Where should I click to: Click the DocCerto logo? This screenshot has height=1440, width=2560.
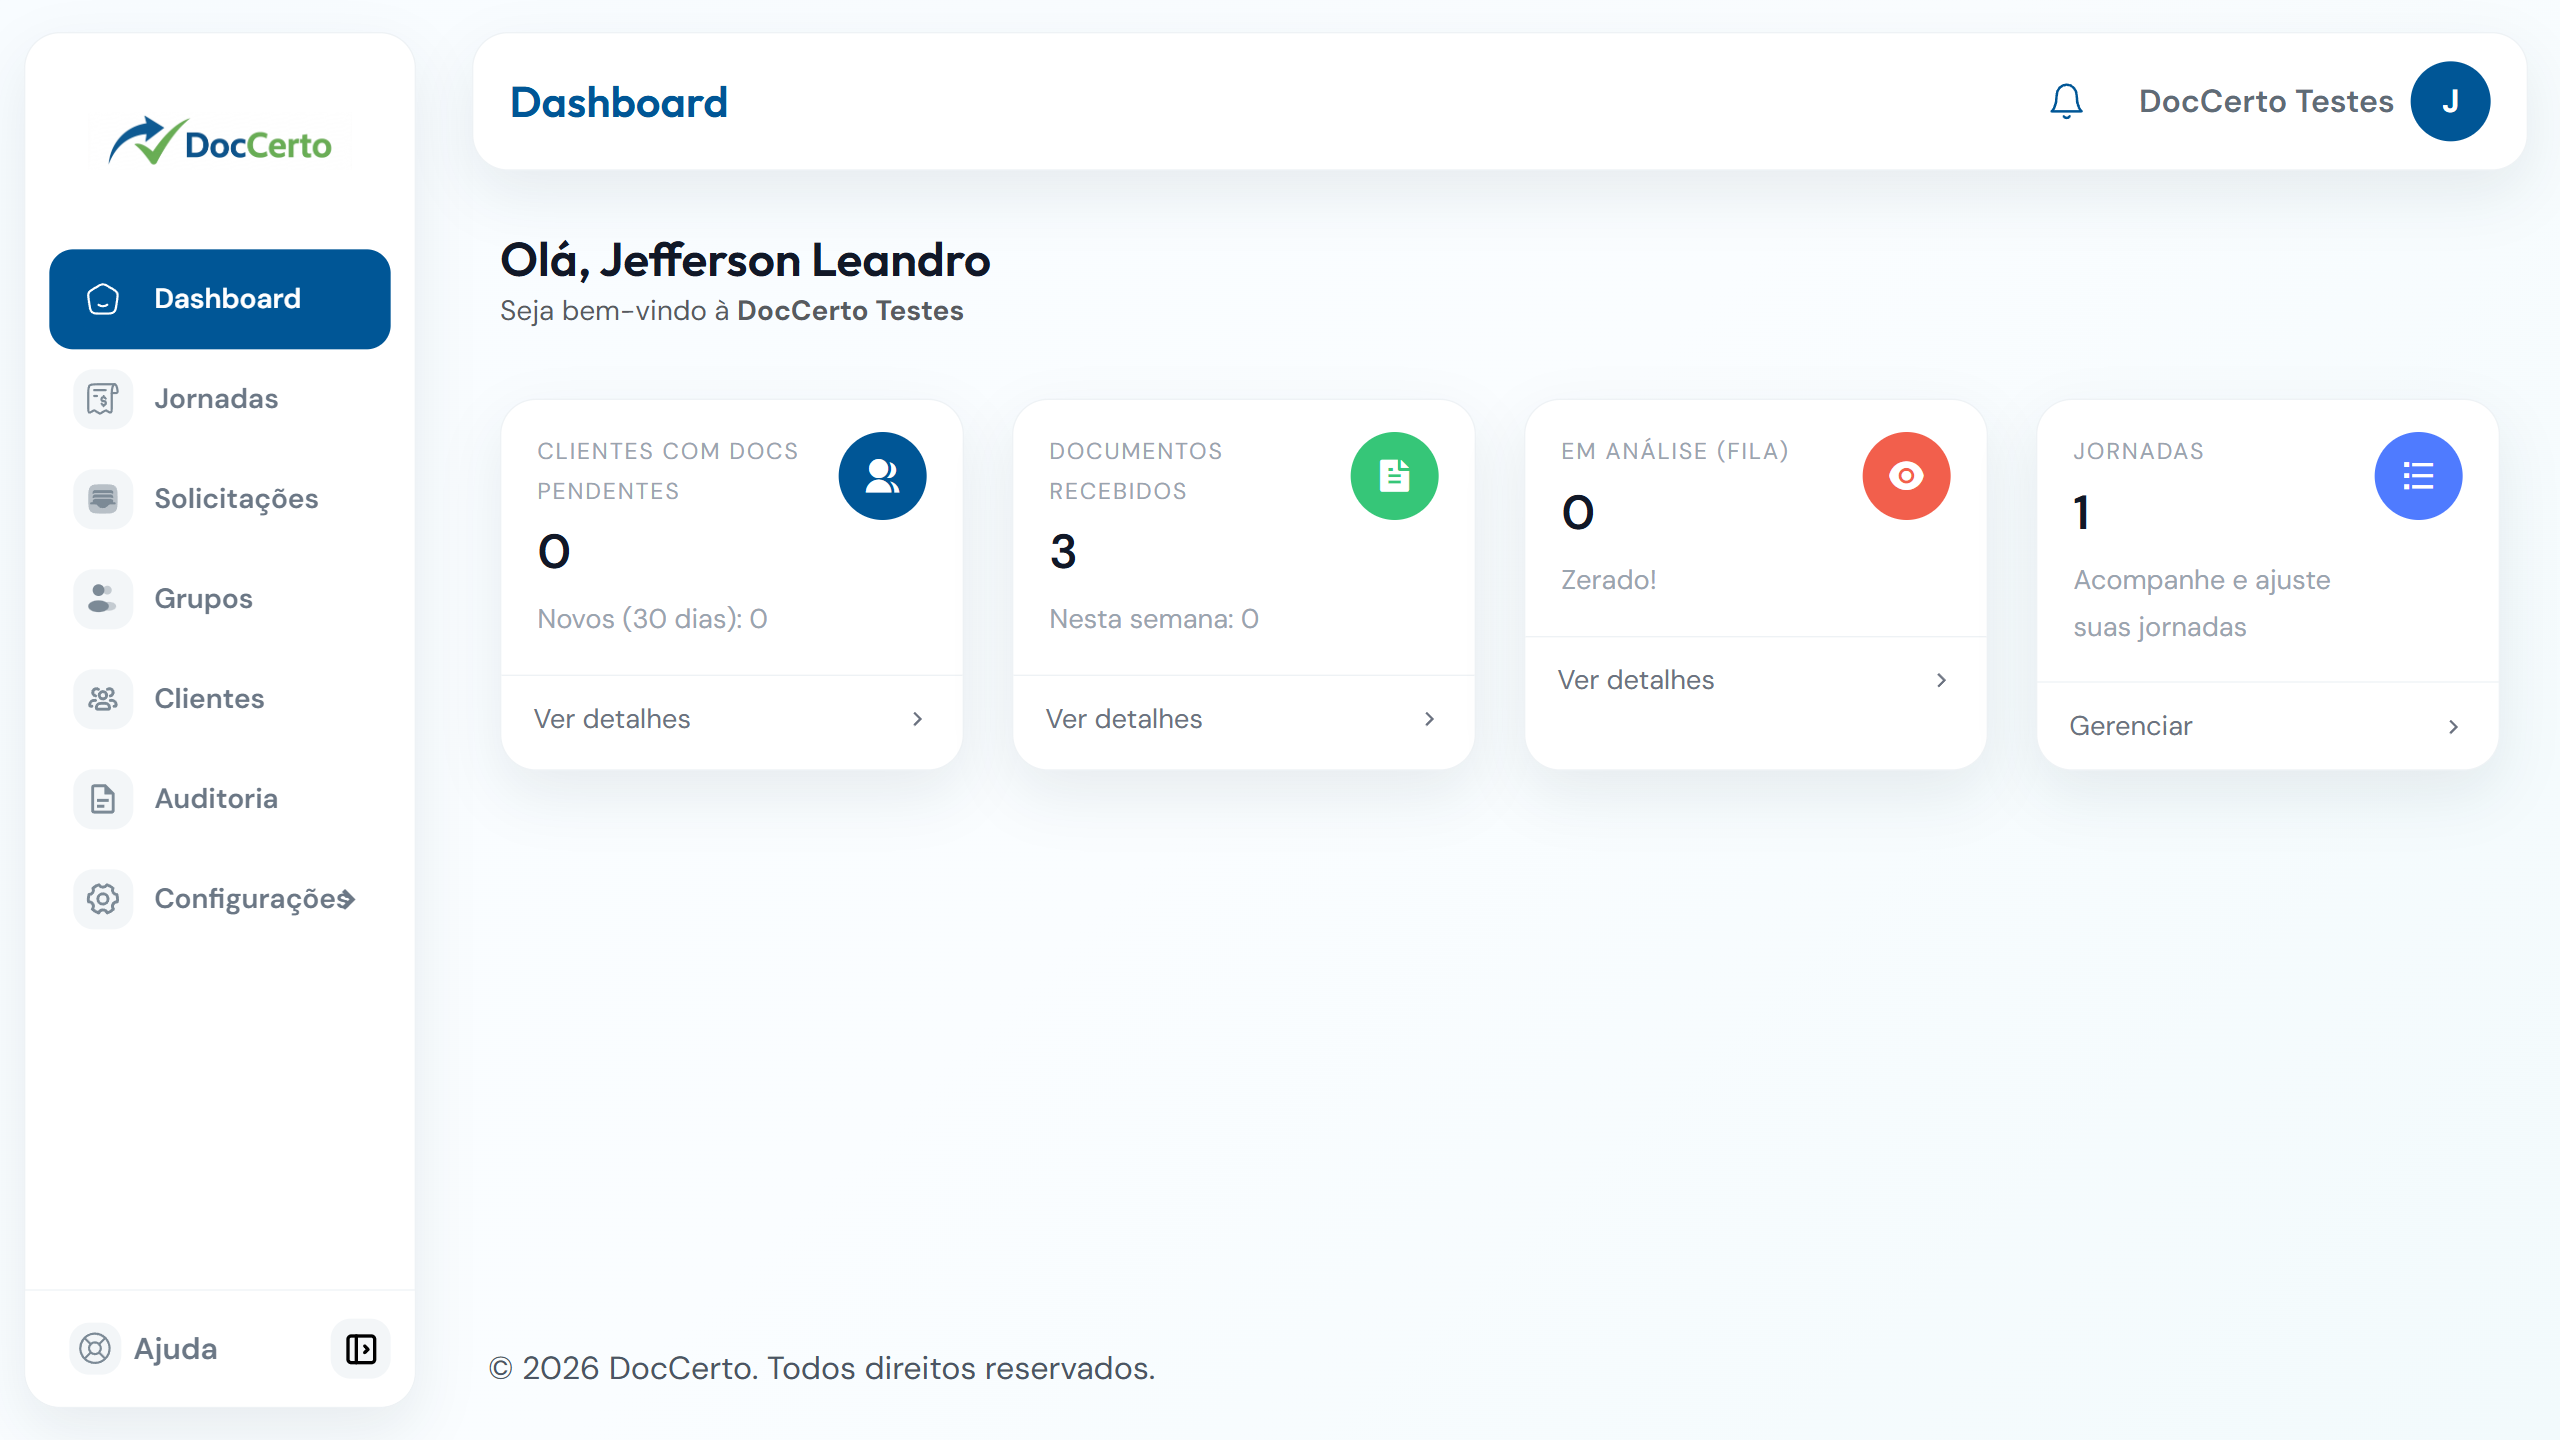tap(220, 142)
